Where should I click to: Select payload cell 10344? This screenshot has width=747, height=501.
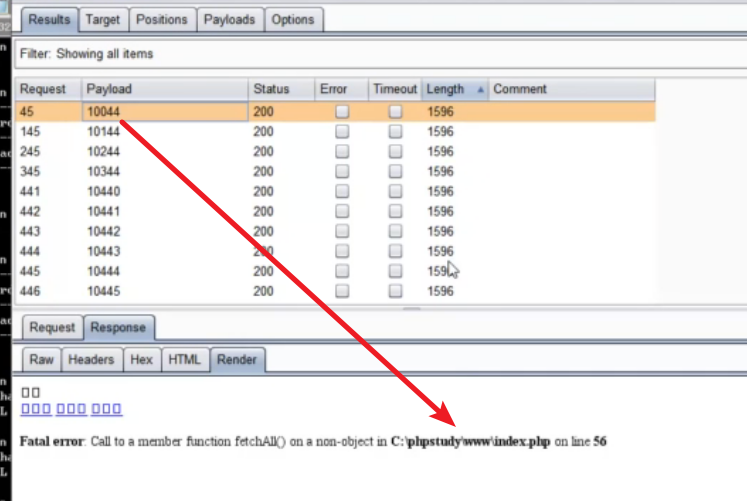165,171
